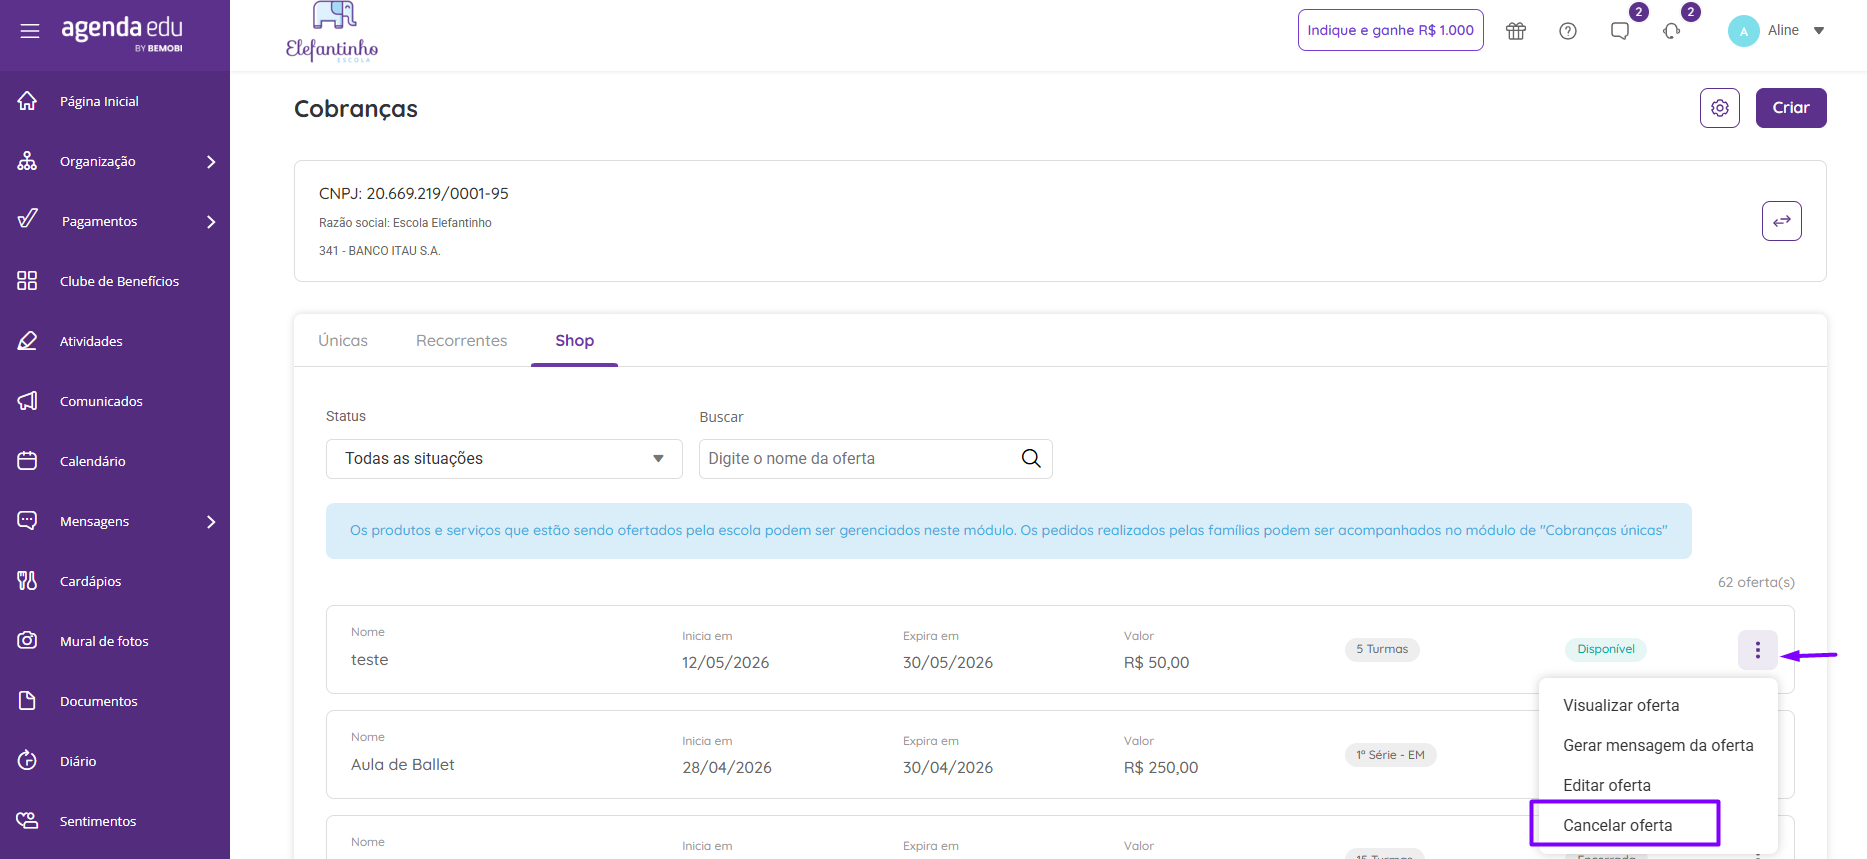
Task: Open the gift box icon in header
Action: click(1516, 31)
